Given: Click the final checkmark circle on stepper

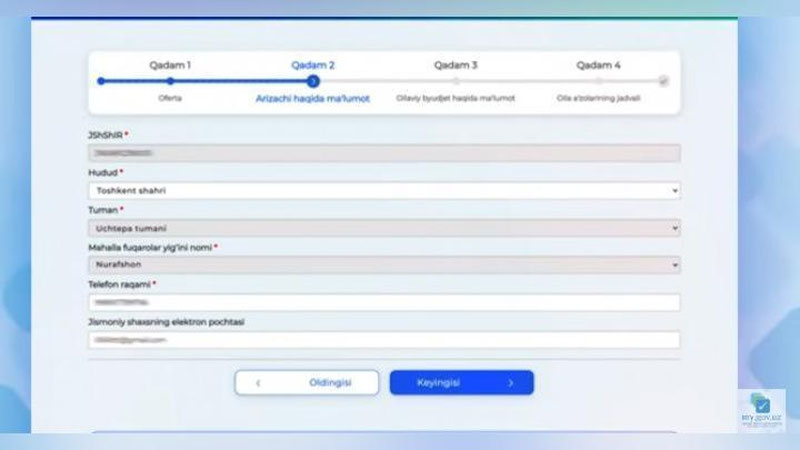Looking at the screenshot, I should (664, 82).
